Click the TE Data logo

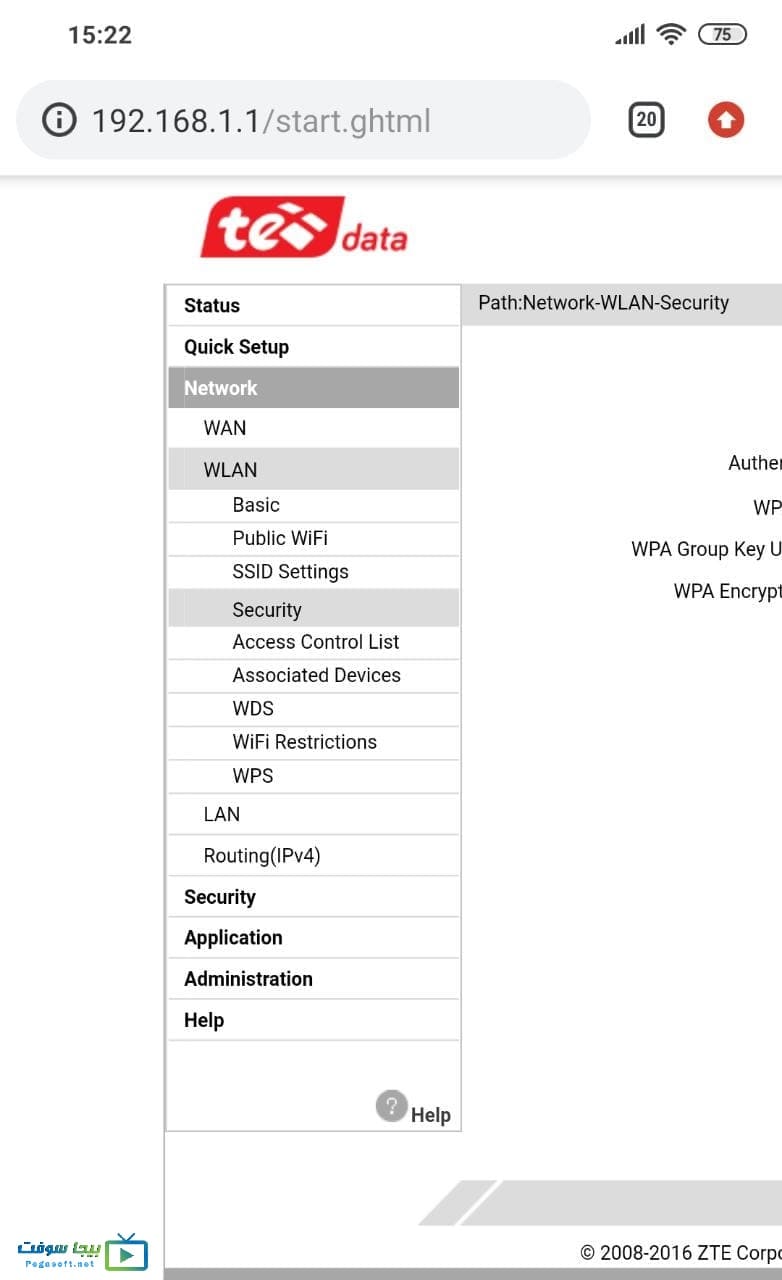304,227
